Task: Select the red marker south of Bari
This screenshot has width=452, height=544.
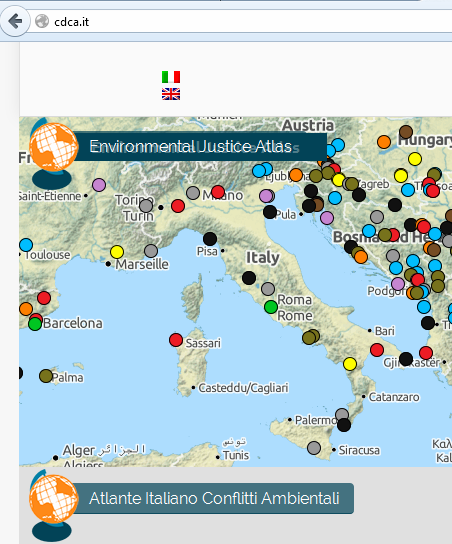Action: point(377,350)
